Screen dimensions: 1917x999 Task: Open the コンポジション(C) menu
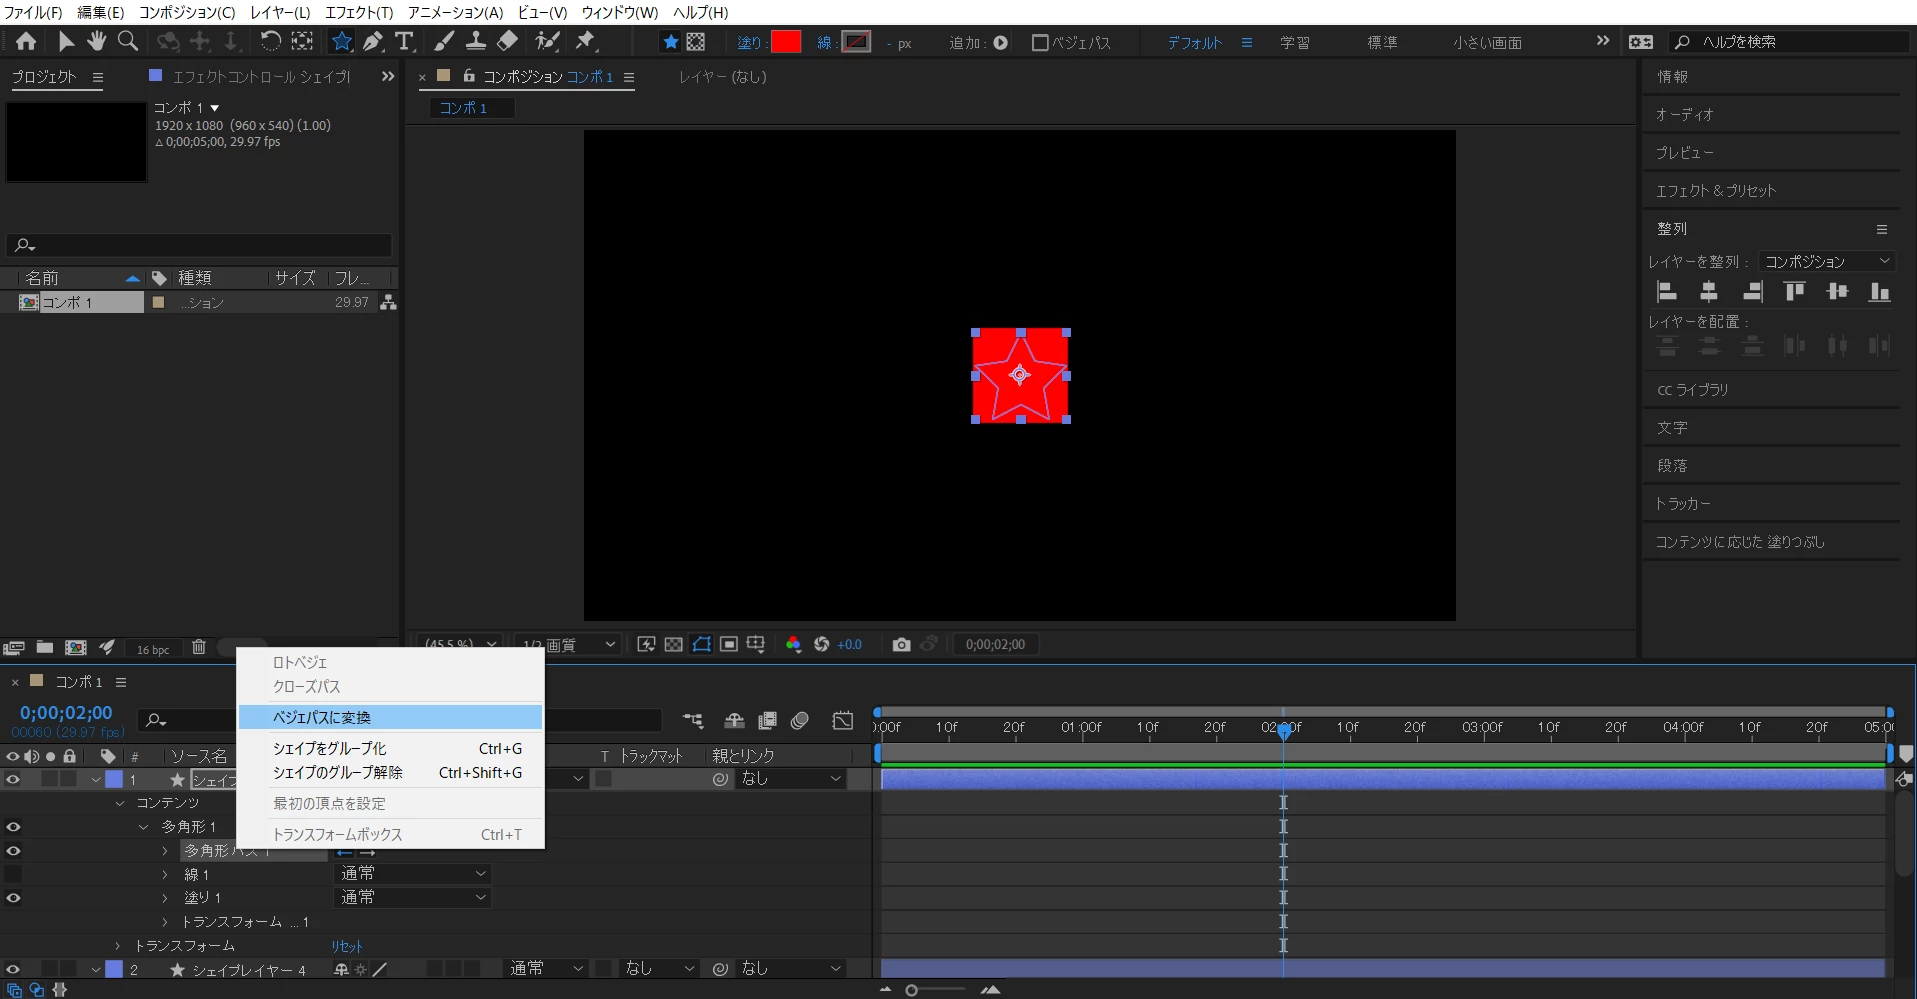click(x=187, y=12)
